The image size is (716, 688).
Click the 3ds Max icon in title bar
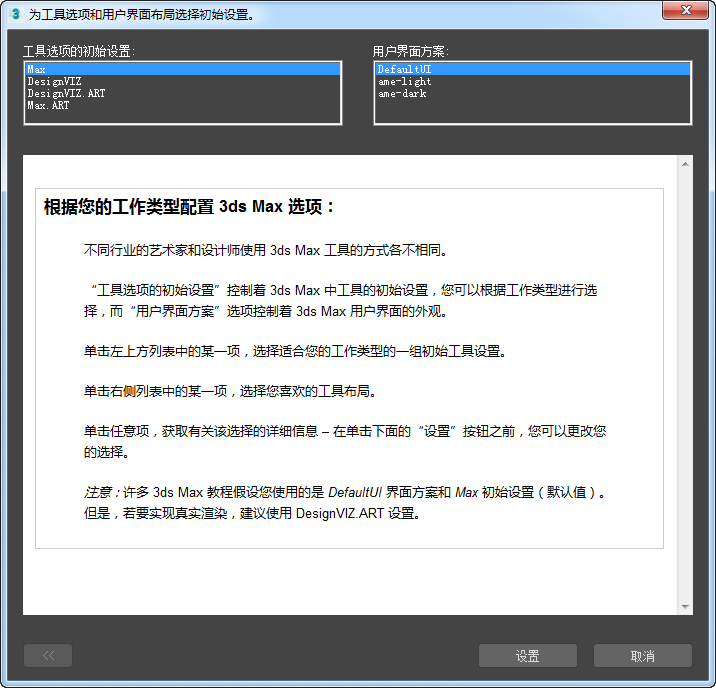[16, 14]
